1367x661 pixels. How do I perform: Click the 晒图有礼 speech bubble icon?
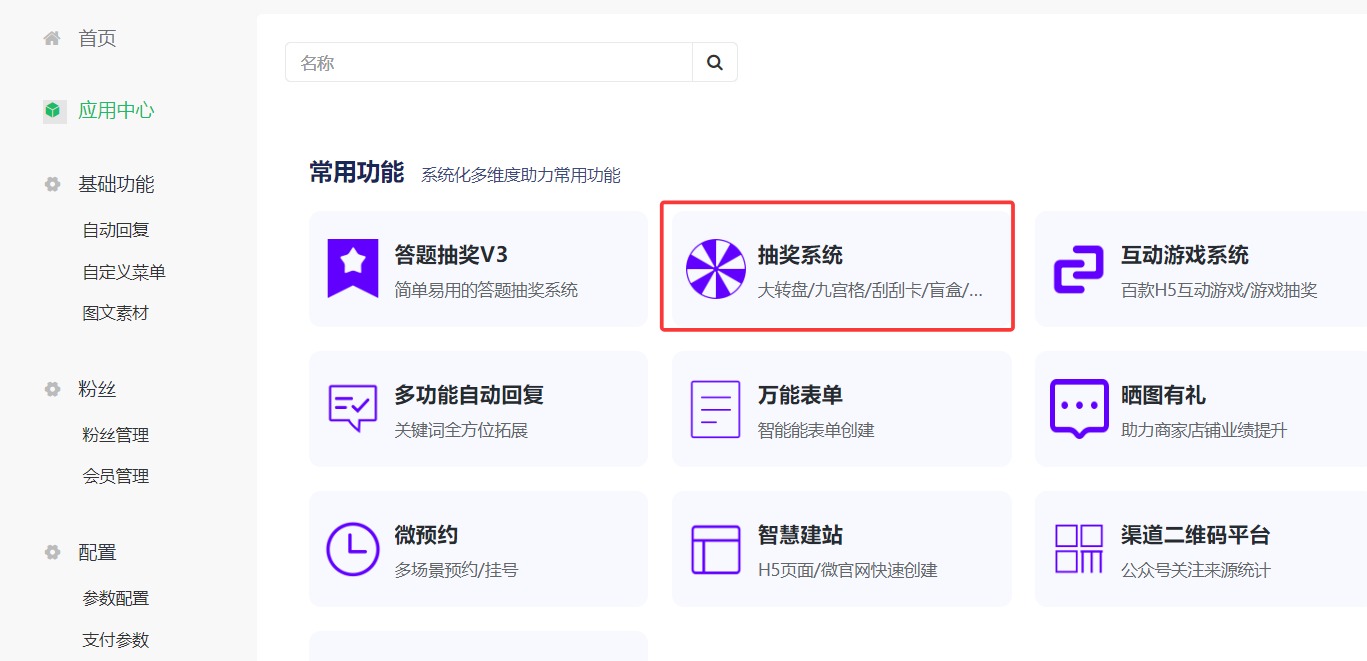click(1078, 408)
